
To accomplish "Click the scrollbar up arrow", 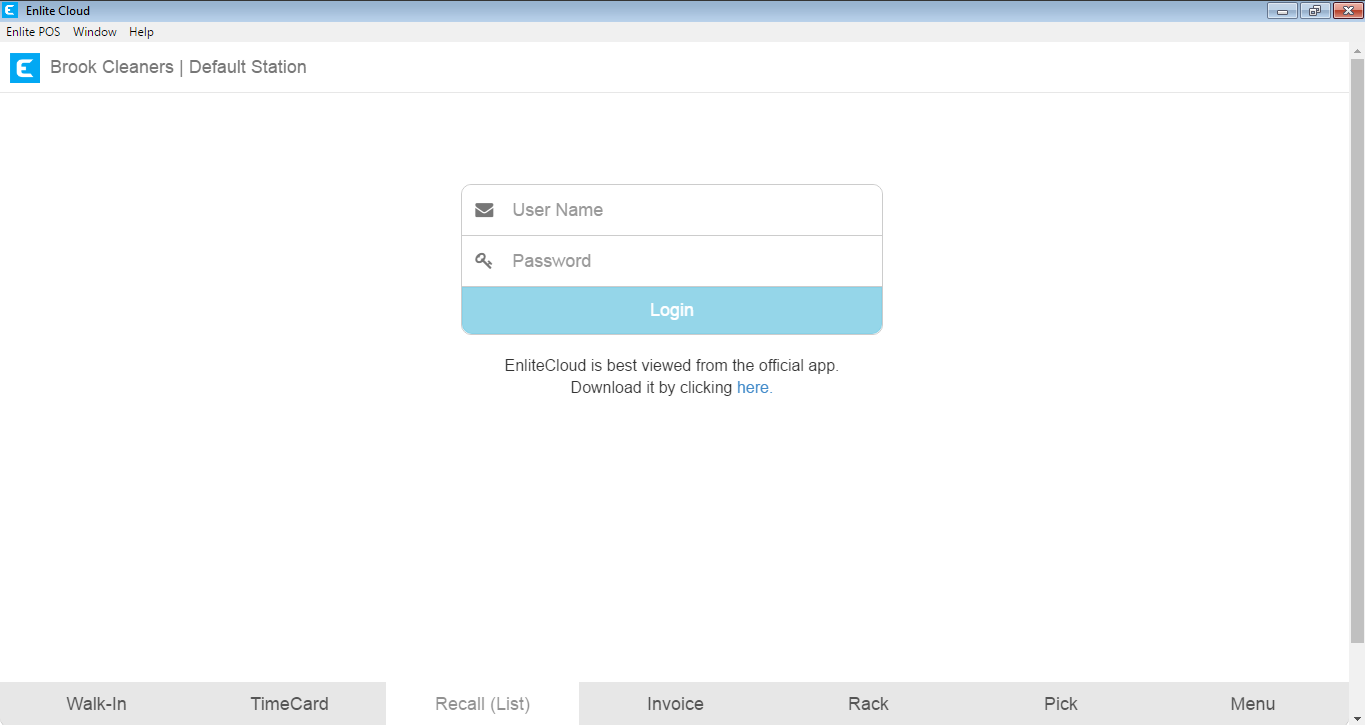I will tap(1357, 50).
